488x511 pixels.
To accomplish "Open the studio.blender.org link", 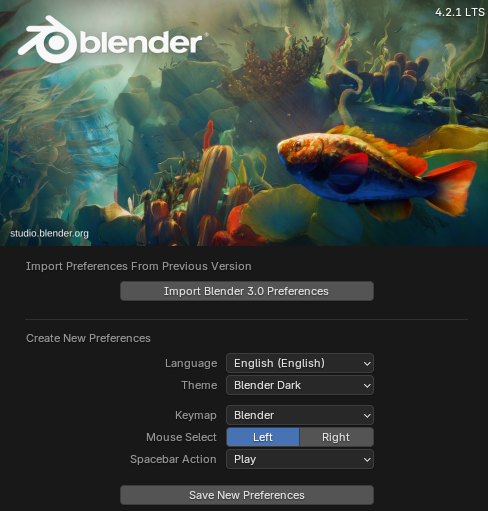I will pyautogui.click(x=49, y=233).
